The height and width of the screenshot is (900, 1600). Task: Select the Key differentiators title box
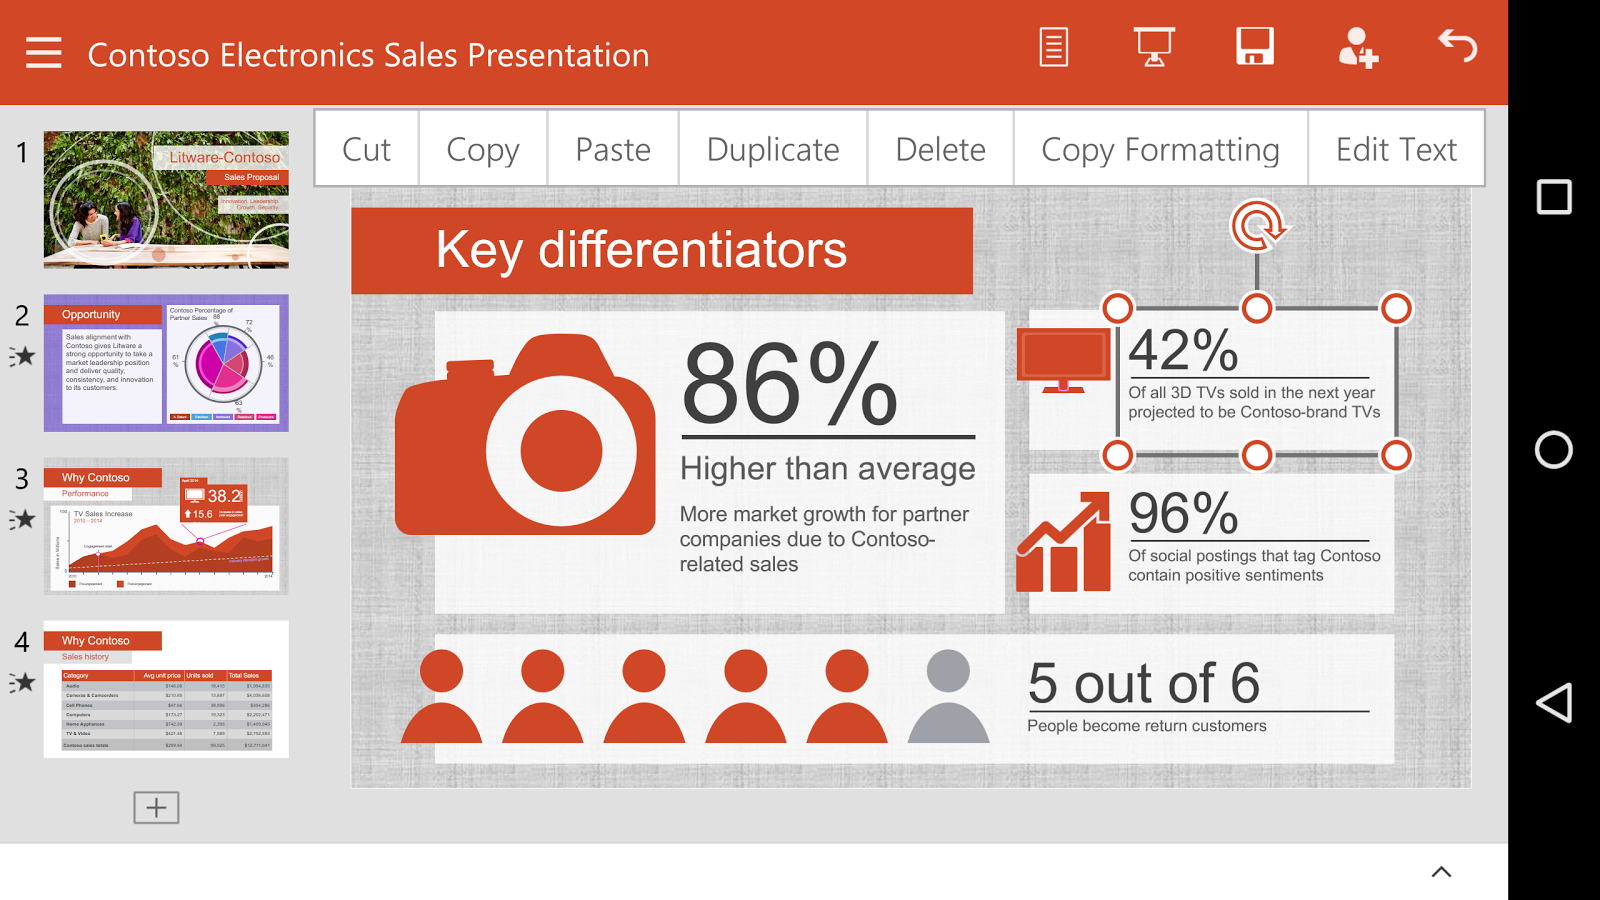click(662, 250)
